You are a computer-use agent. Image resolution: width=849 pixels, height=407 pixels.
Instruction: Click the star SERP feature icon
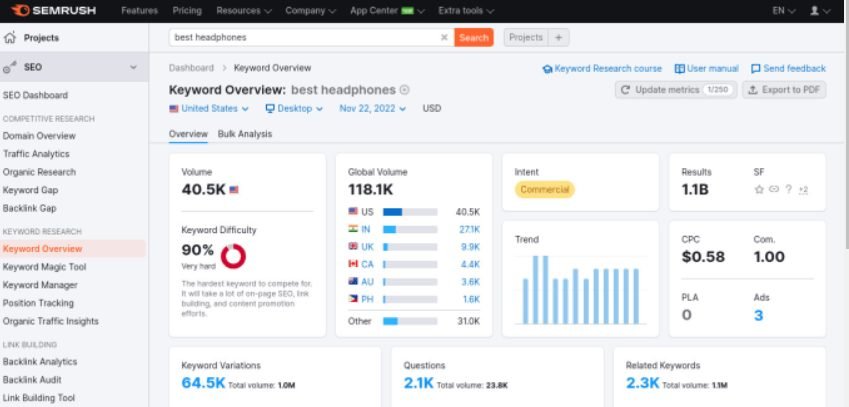pos(759,189)
